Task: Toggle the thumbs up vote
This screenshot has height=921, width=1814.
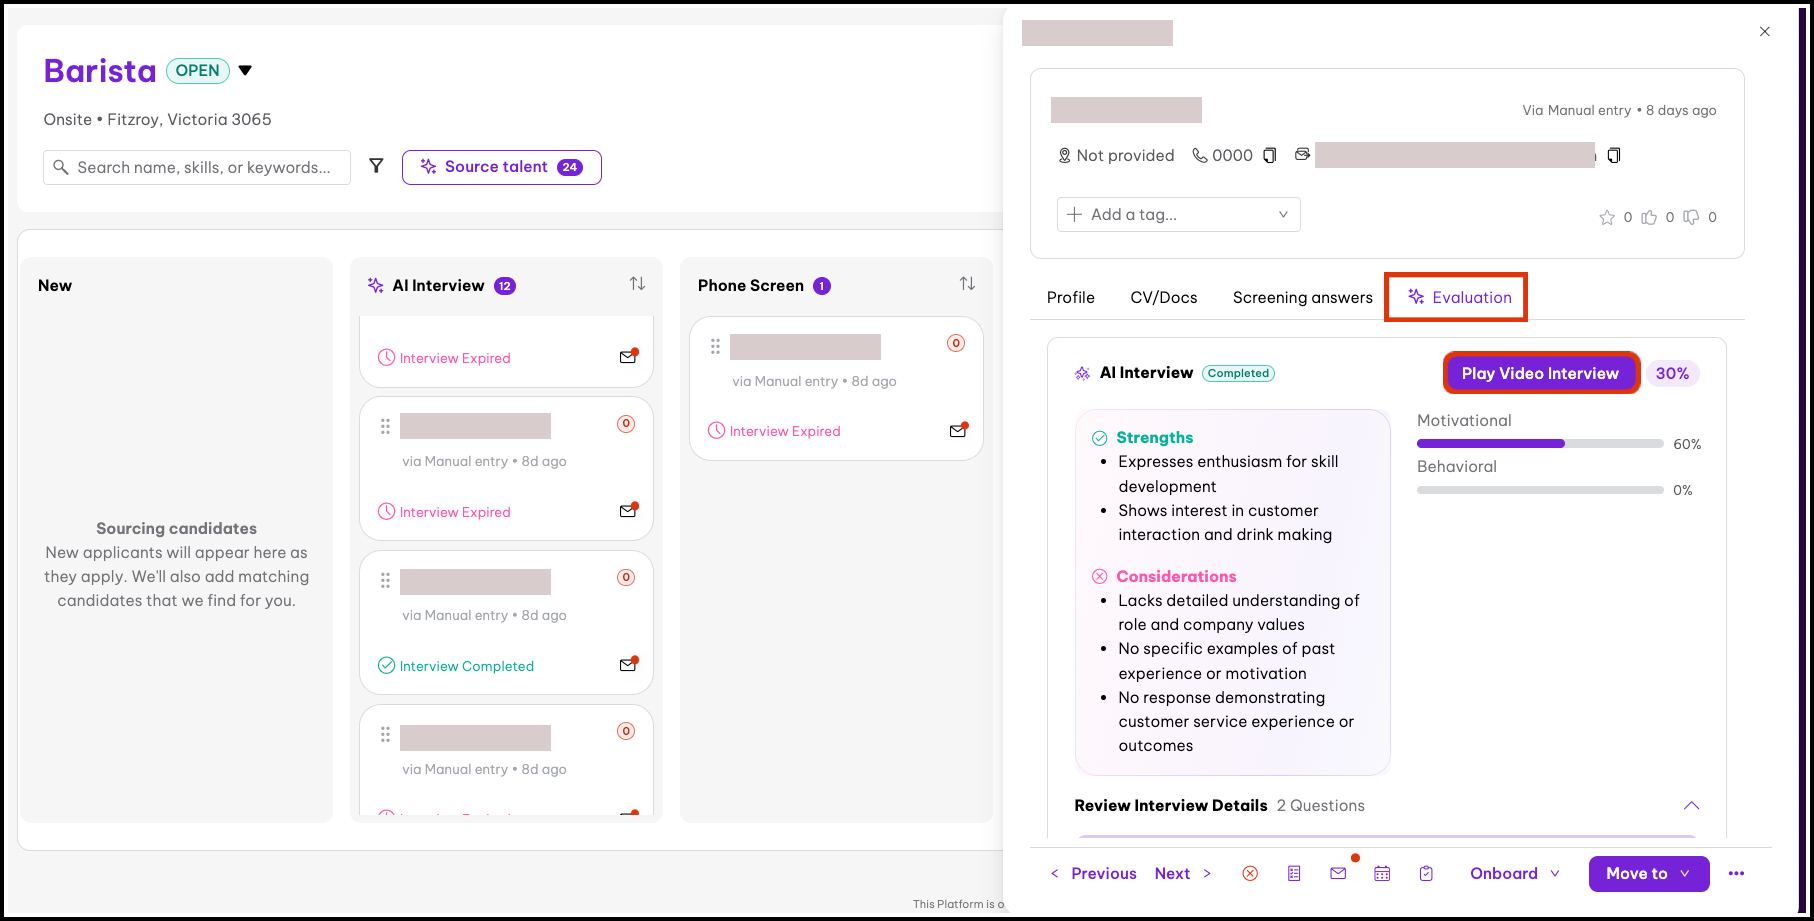Action: pos(1649,217)
